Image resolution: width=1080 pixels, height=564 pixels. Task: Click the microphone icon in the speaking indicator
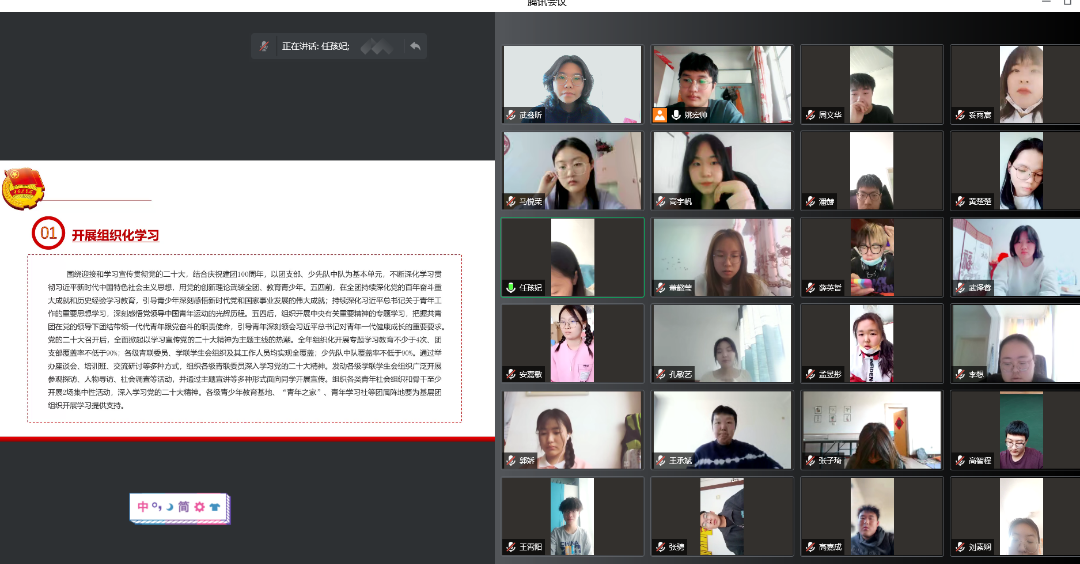(x=264, y=46)
